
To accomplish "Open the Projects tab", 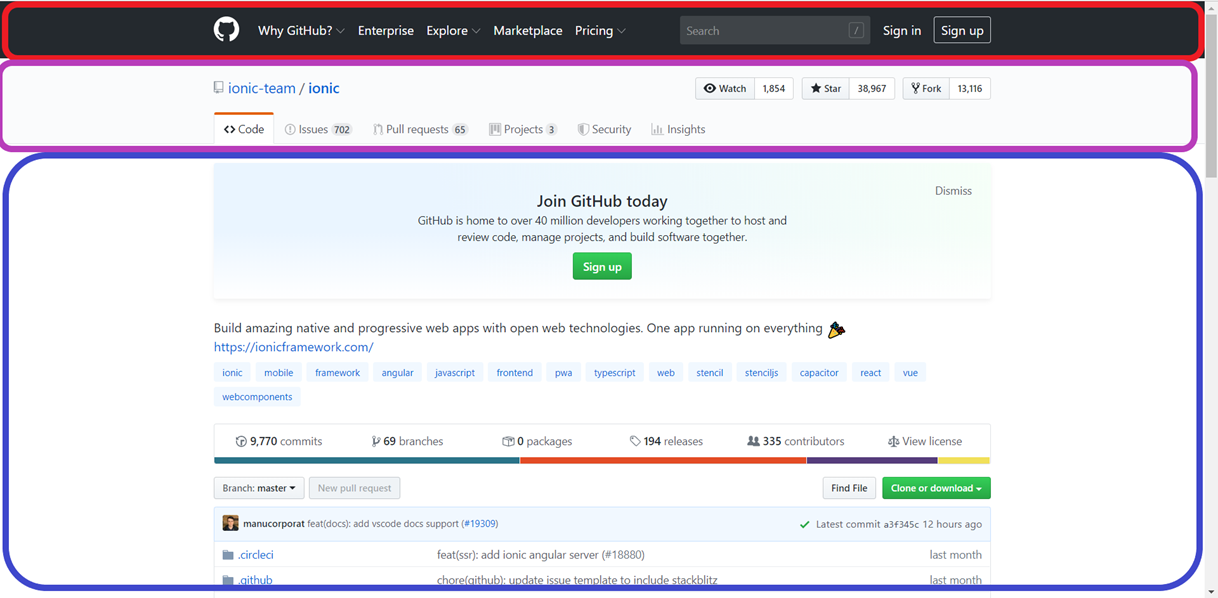I will (x=523, y=129).
